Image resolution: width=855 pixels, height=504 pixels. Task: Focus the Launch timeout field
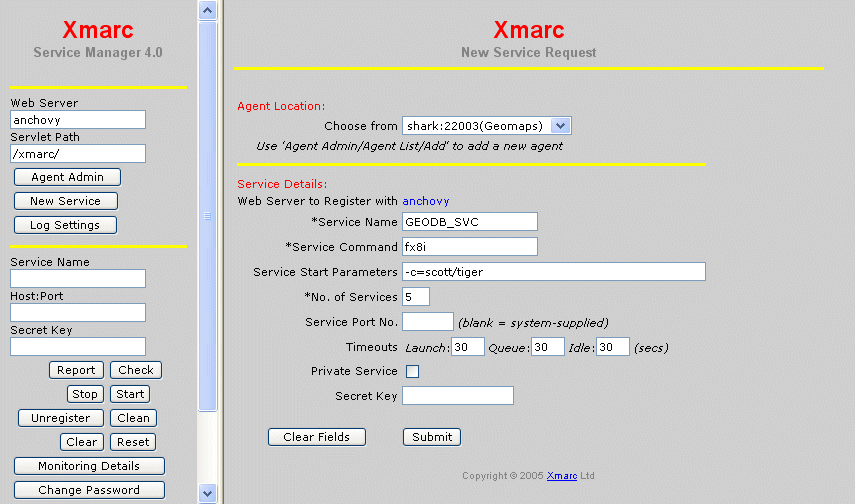[x=468, y=347]
